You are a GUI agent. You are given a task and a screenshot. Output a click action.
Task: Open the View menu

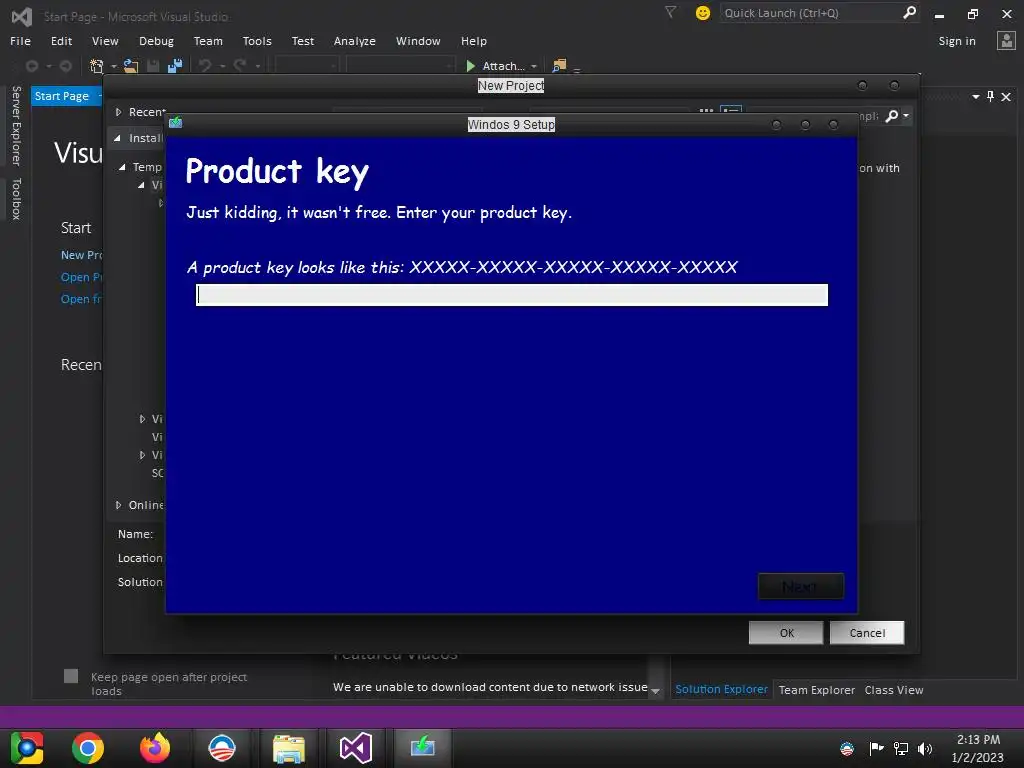point(105,41)
